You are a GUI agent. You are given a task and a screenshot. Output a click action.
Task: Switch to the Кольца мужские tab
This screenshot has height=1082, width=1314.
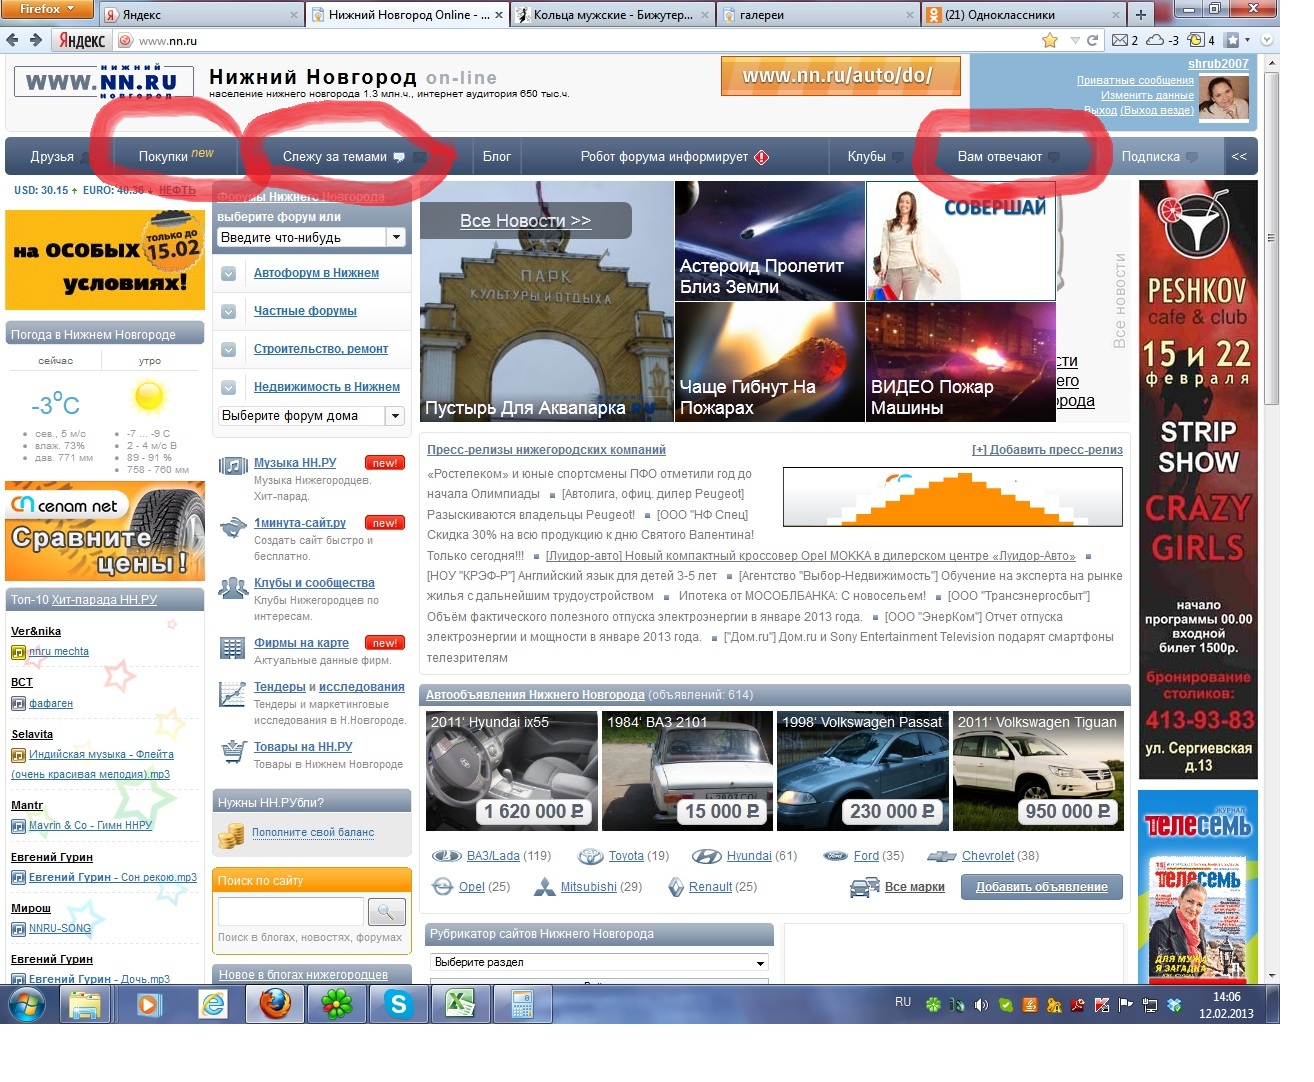(x=612, y=15)
